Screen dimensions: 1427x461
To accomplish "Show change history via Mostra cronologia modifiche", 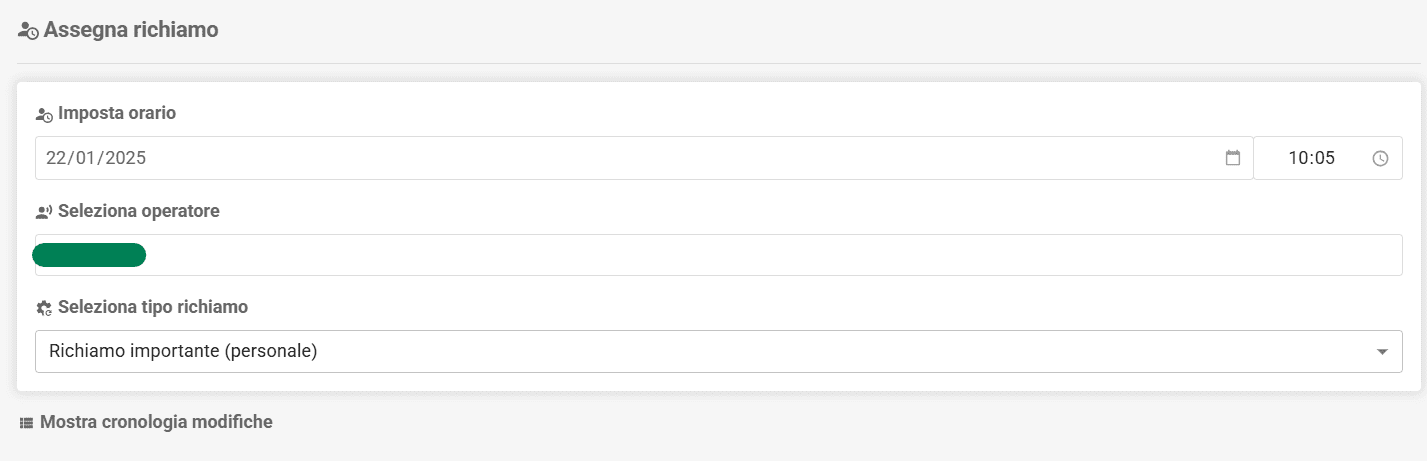I will click(x=156, y=422).
